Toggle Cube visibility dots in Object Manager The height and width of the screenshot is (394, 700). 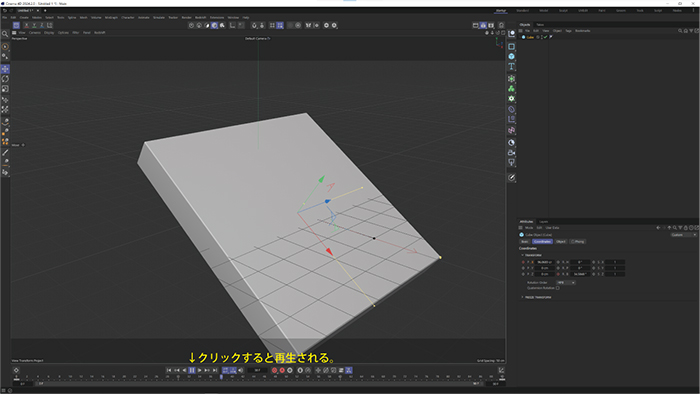pos(542,37)
